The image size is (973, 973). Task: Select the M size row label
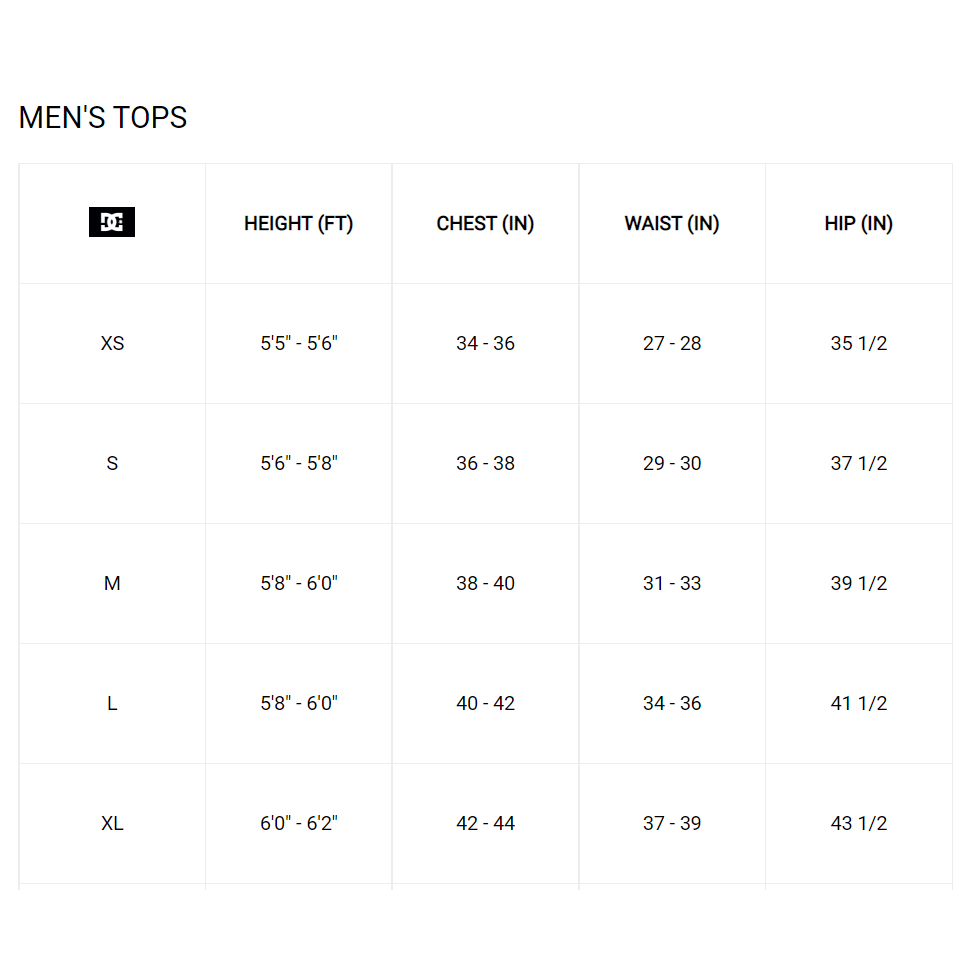tap(112, 583)
